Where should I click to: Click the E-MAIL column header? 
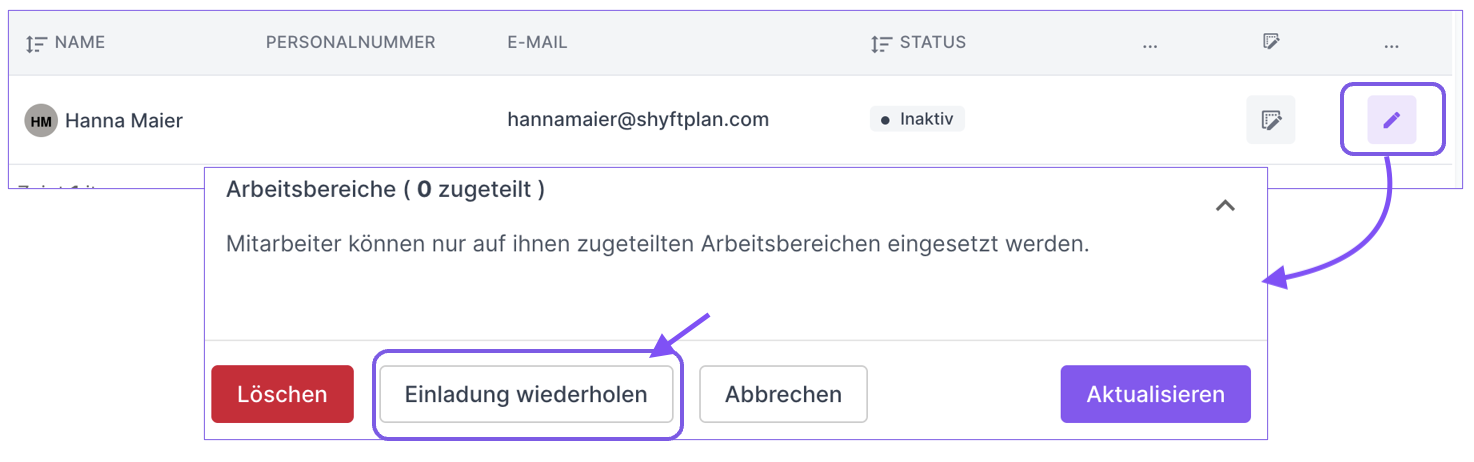tap(537, 42)
